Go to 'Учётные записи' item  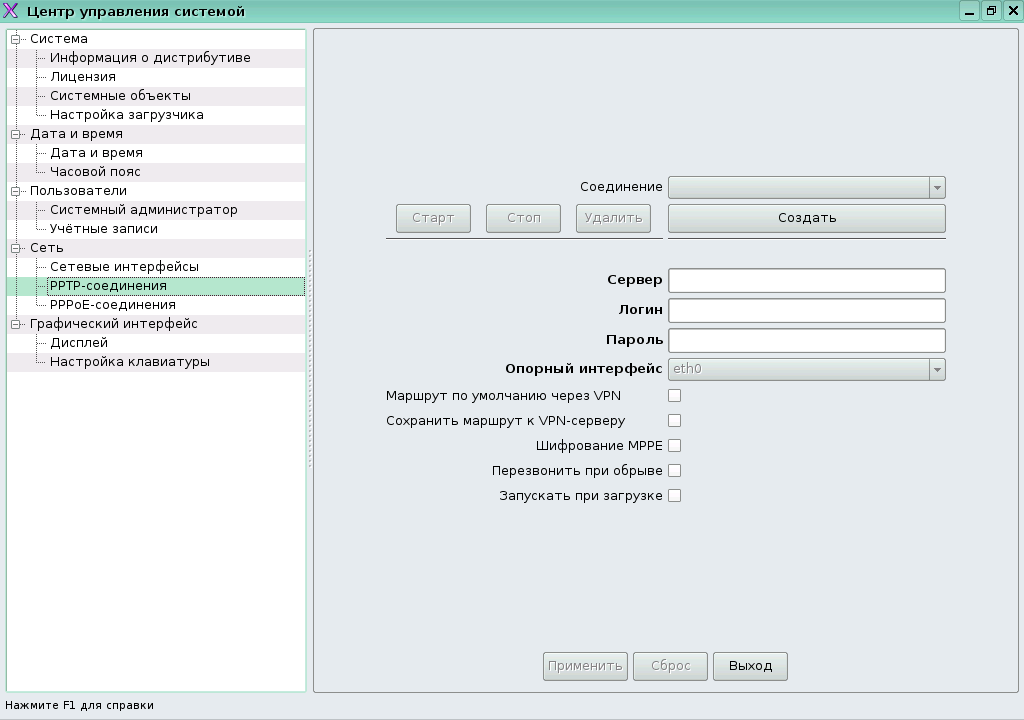[x=104, y=229]
